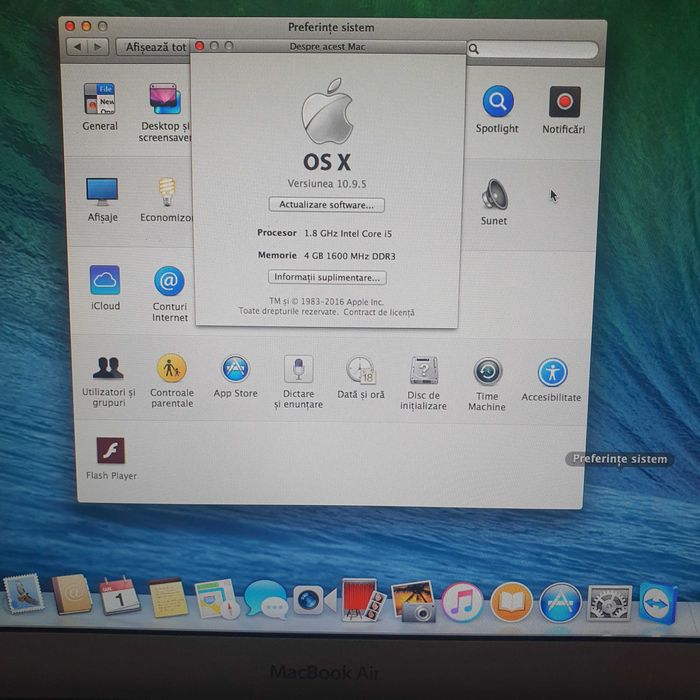Go forward with toolbar forward arrow
700x700 pixels.
[98, 46]
